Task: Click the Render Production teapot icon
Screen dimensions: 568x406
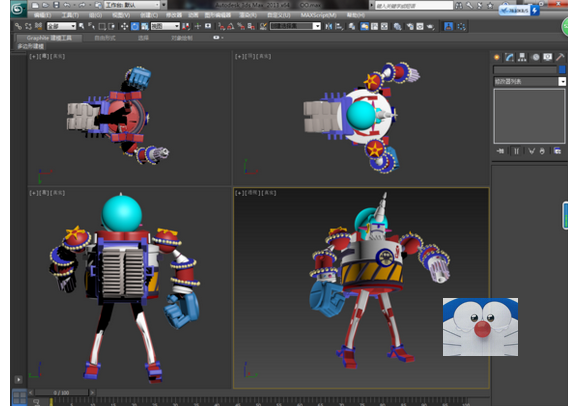Action: (x=430, y=26)
